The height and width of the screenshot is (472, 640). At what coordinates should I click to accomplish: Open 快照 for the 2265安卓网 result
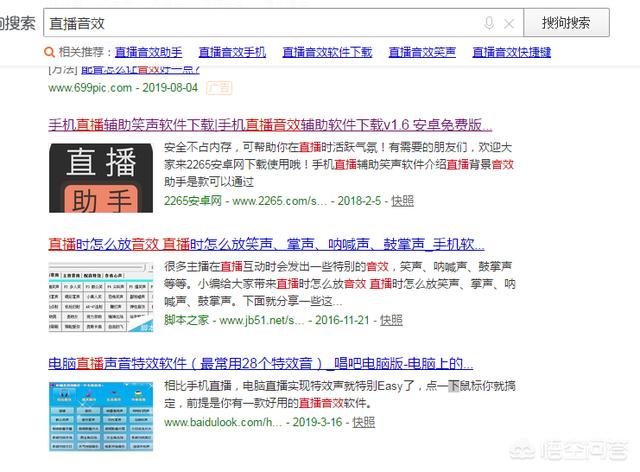point(402,201)
